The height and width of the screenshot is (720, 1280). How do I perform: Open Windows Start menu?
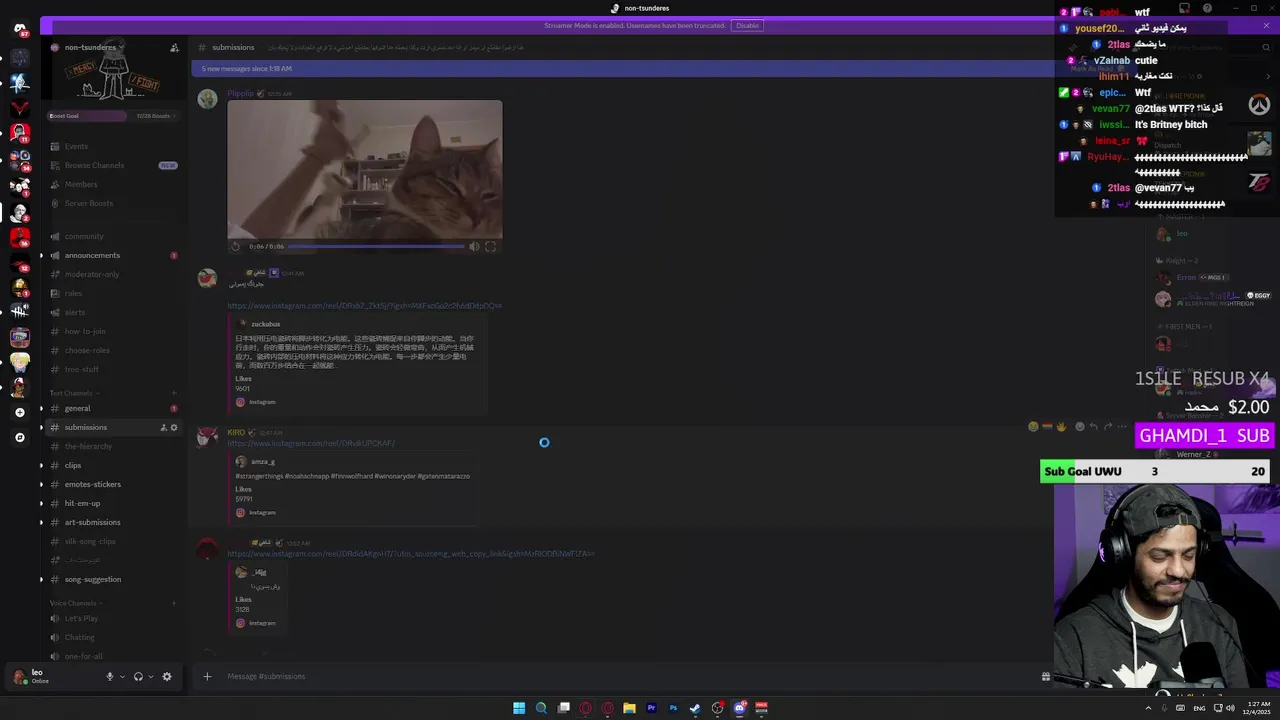tap(519, 708)
